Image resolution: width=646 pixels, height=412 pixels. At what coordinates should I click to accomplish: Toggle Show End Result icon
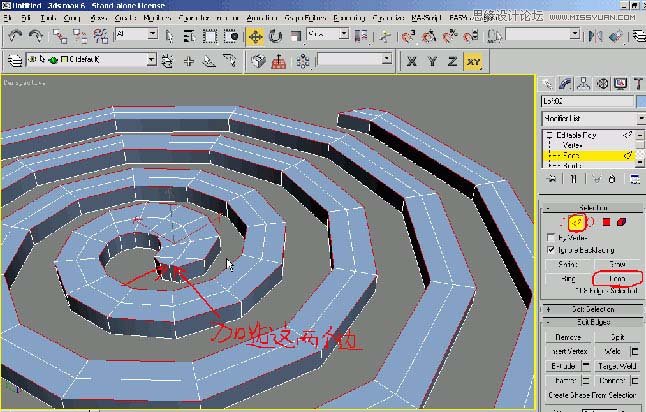(573, 179)
